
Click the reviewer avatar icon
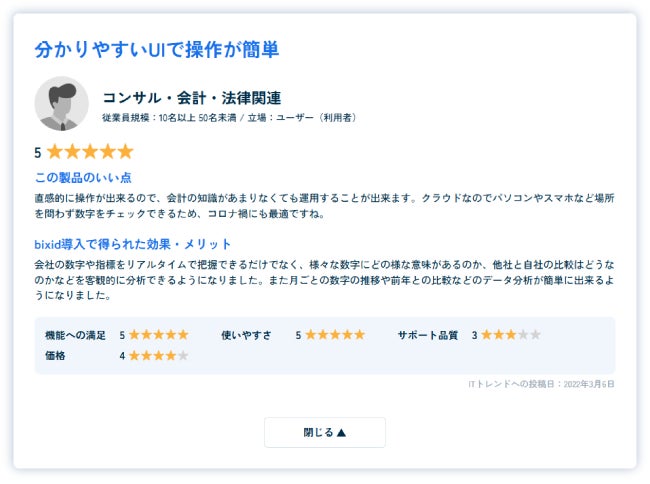coord(61,104)
